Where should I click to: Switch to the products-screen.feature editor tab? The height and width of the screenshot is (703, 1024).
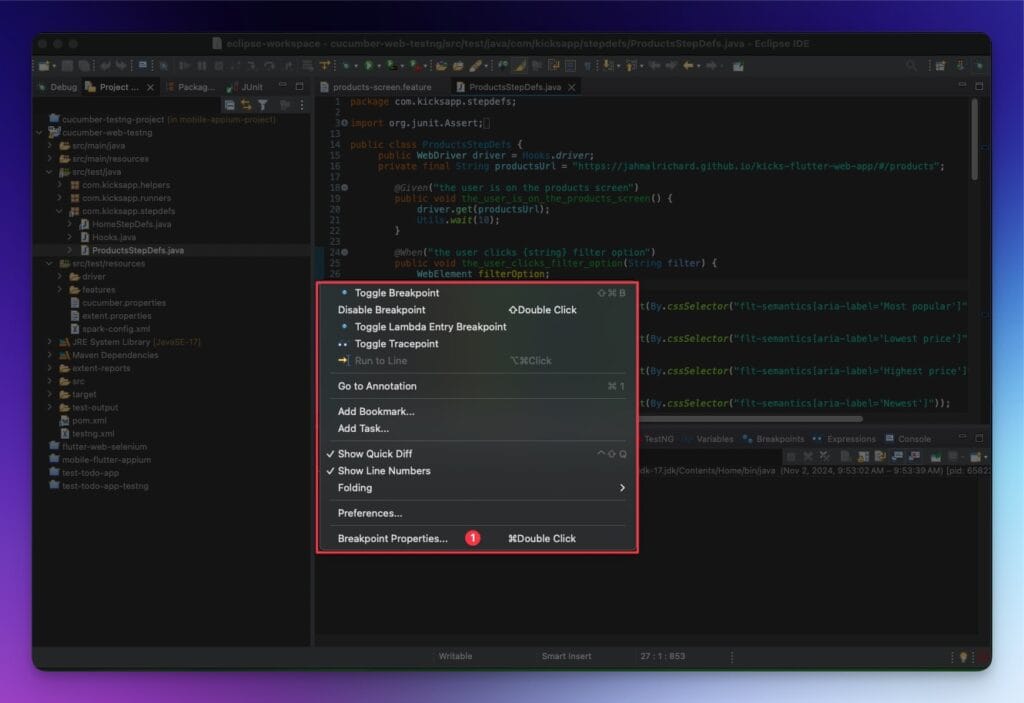[x=377, y=87]
